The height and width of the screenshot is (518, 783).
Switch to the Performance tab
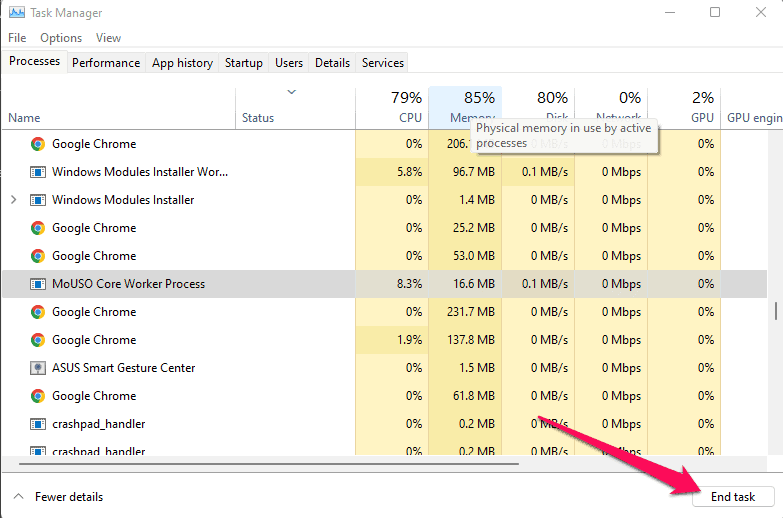[106, 63]
